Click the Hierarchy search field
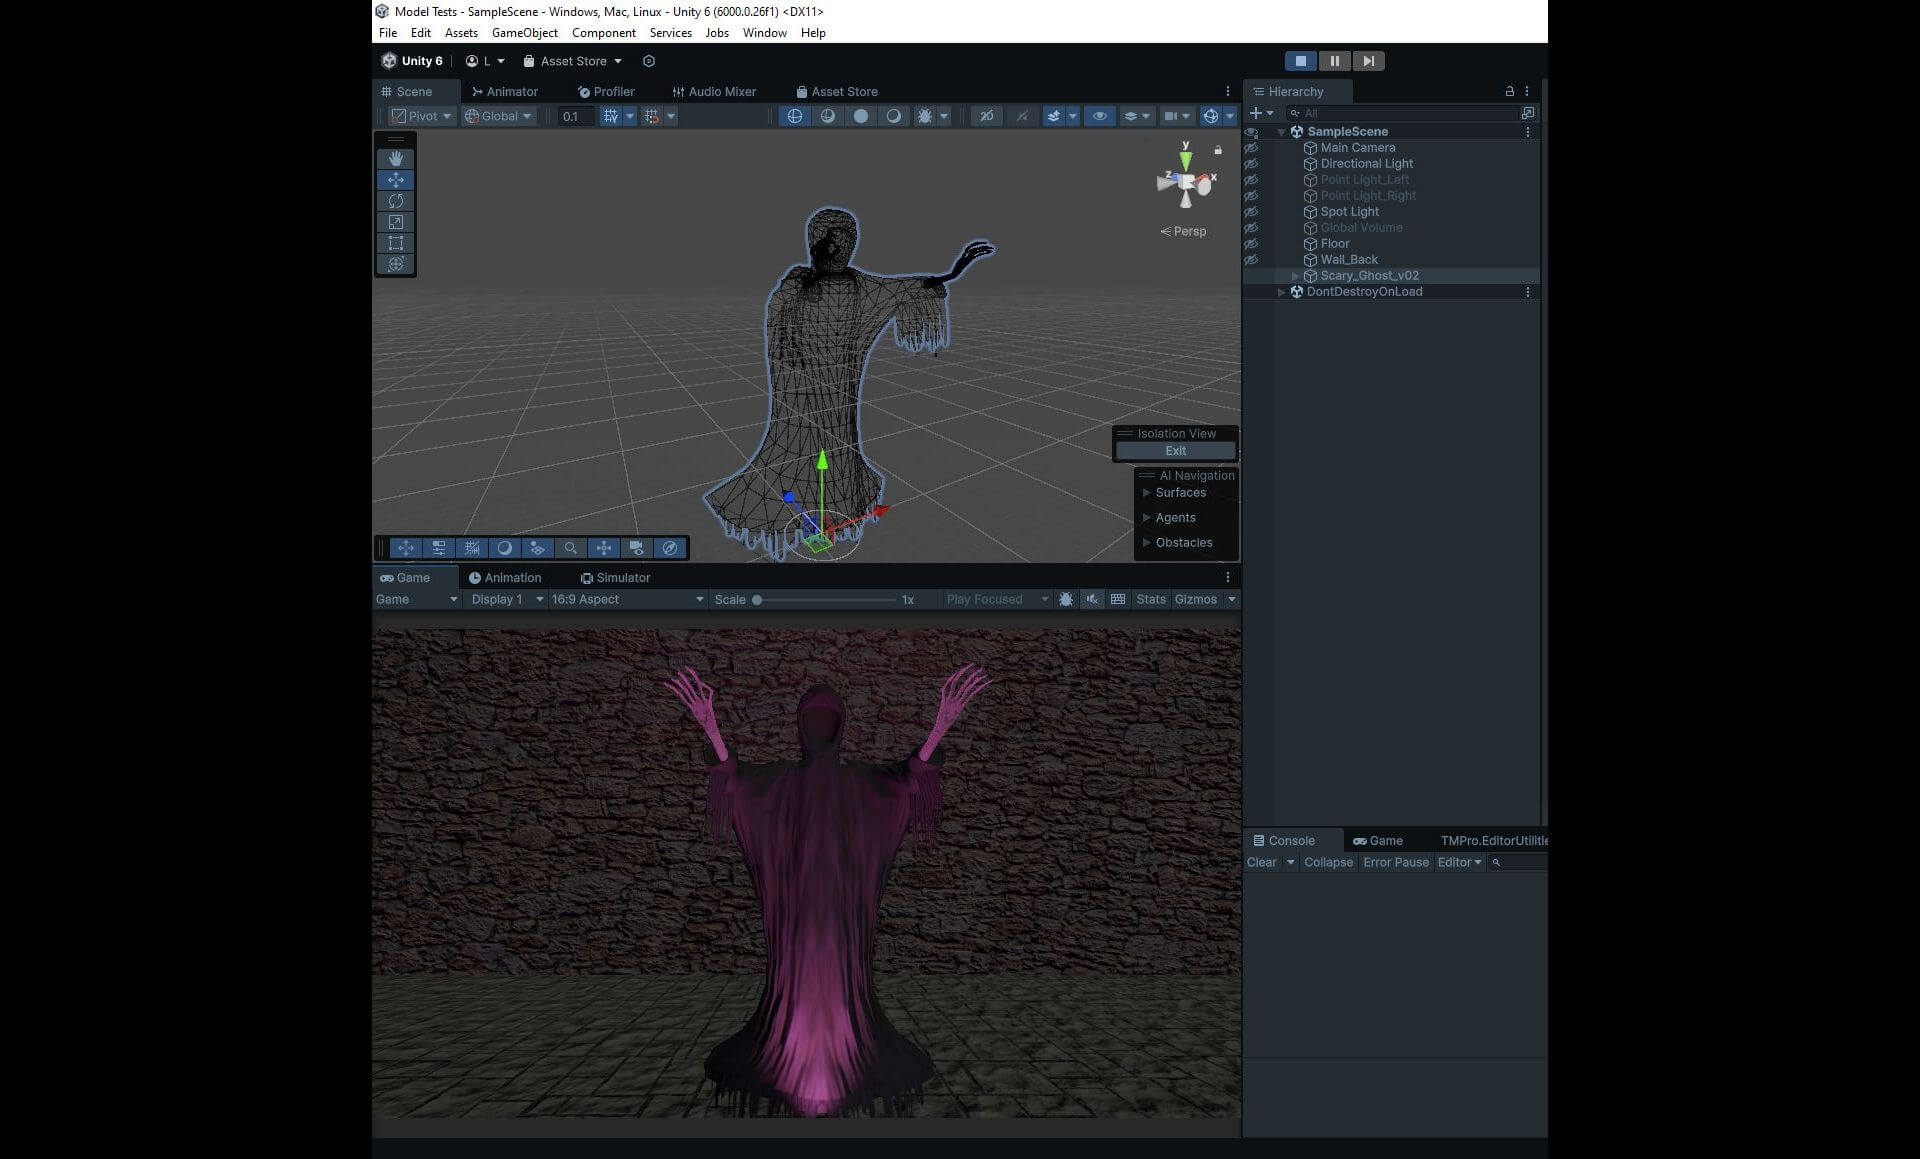1920x1159 pixels. point(1401,113)
